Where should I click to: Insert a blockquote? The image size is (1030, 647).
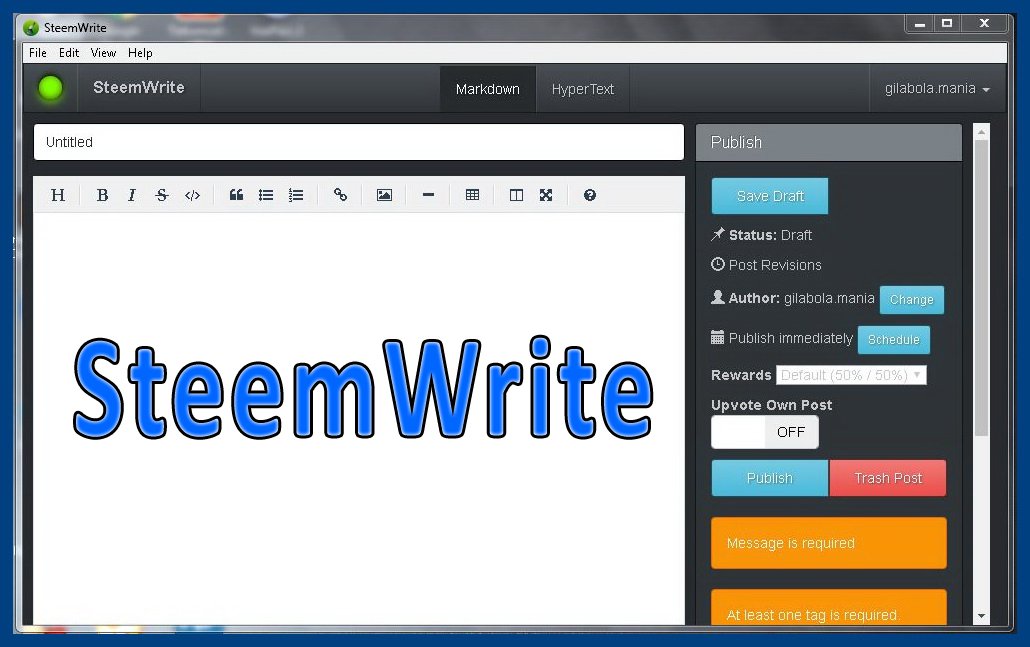[x=236, y=195]
